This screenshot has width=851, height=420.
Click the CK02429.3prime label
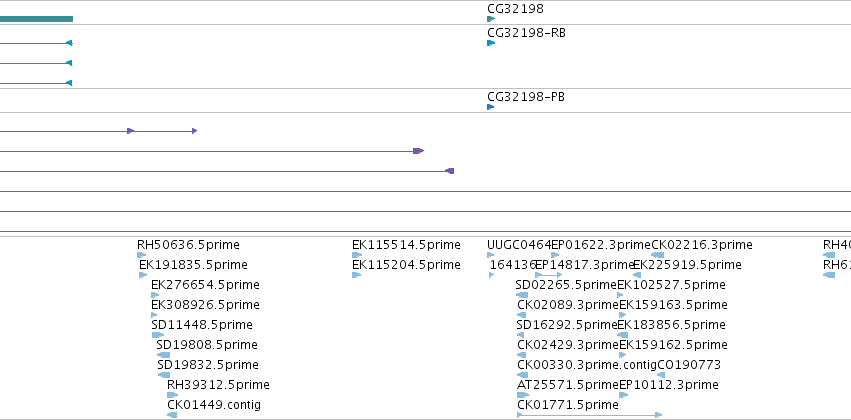pos(568,345)
